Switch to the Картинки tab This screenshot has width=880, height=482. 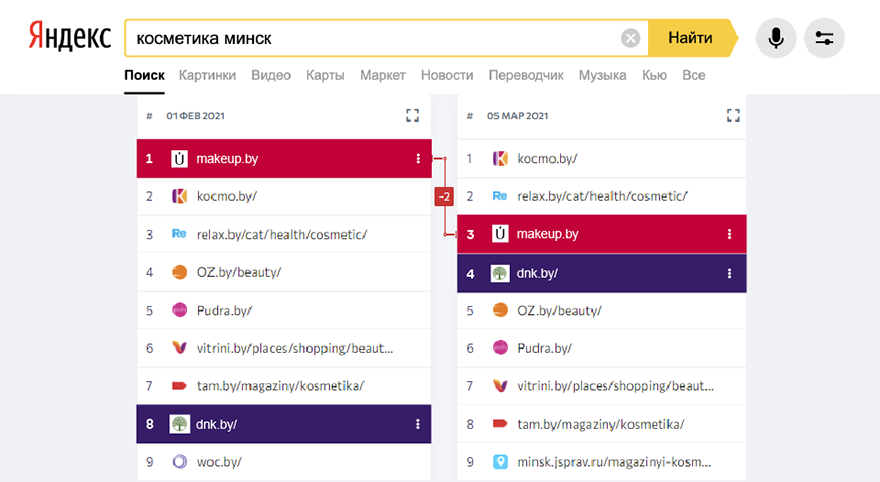207,75
